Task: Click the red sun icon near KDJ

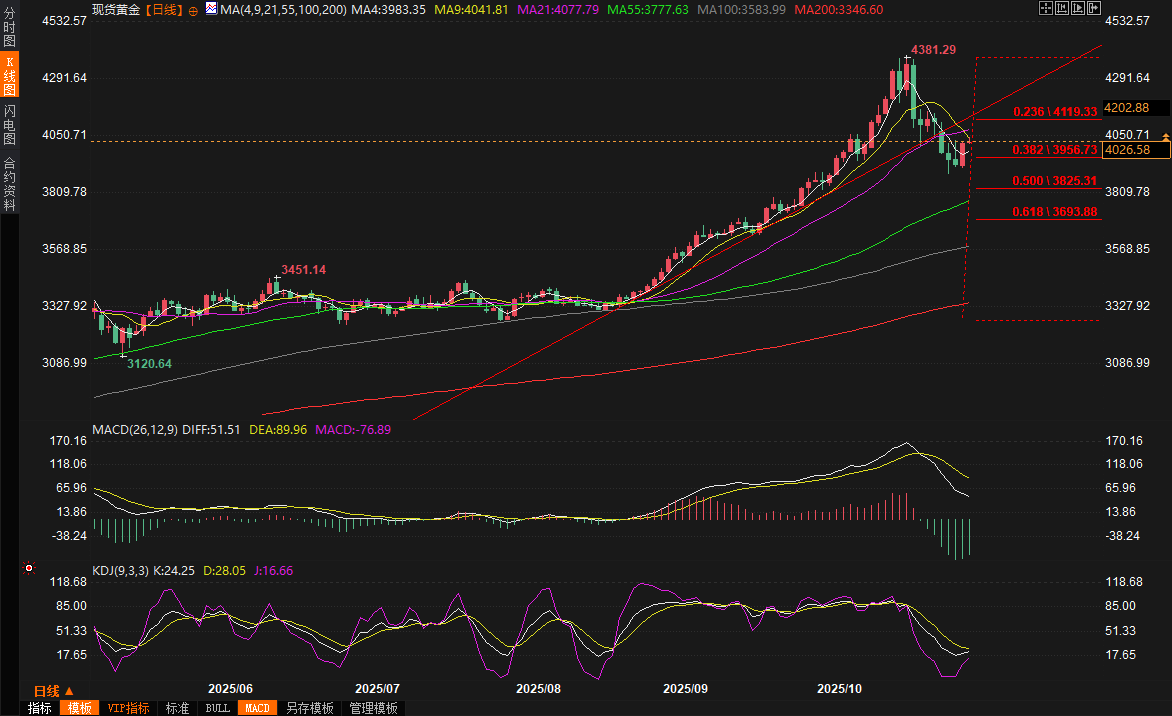Action: pyautogui.click(x=27, y=569)
